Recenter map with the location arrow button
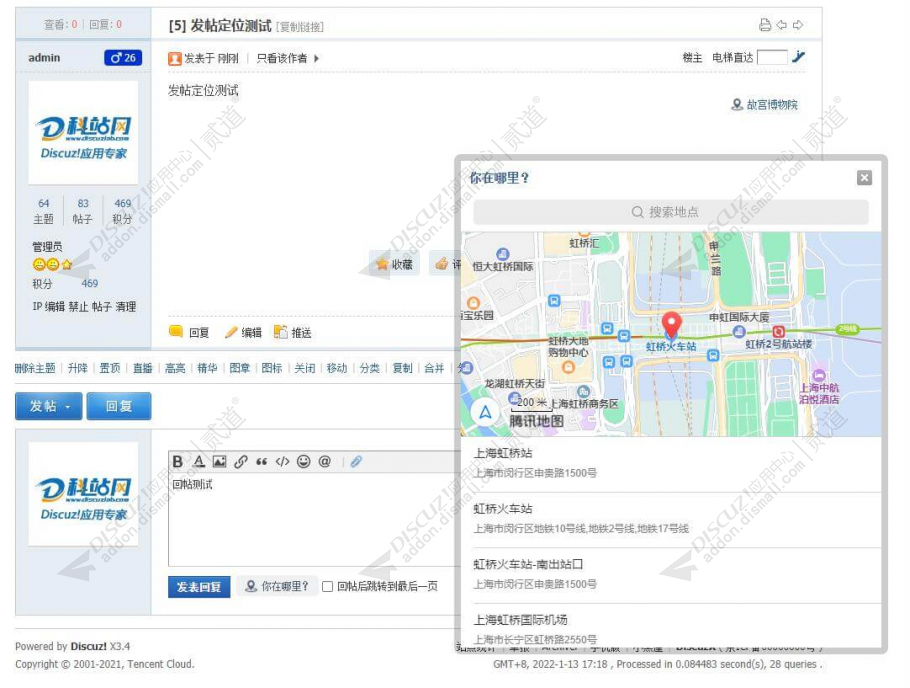The height and width of the screenshot is (688, 910). [485, 413]
